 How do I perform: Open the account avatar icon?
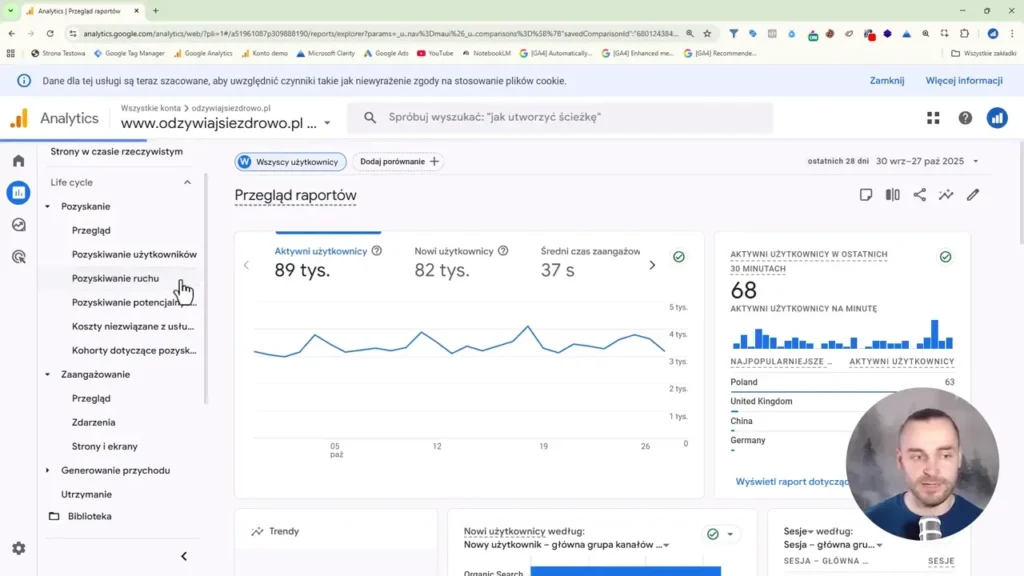point(997,118)
